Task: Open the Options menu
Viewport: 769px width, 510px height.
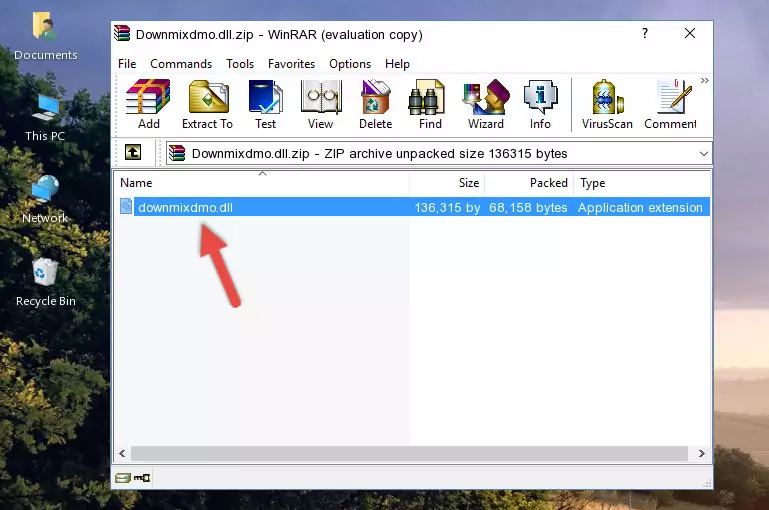Action: (350, 64)
